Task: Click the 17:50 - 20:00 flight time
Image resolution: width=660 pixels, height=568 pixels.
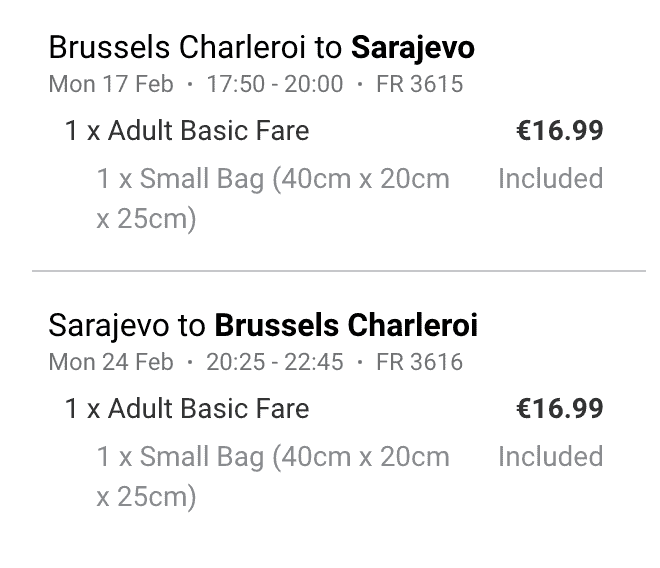Action: click(274, 84)
